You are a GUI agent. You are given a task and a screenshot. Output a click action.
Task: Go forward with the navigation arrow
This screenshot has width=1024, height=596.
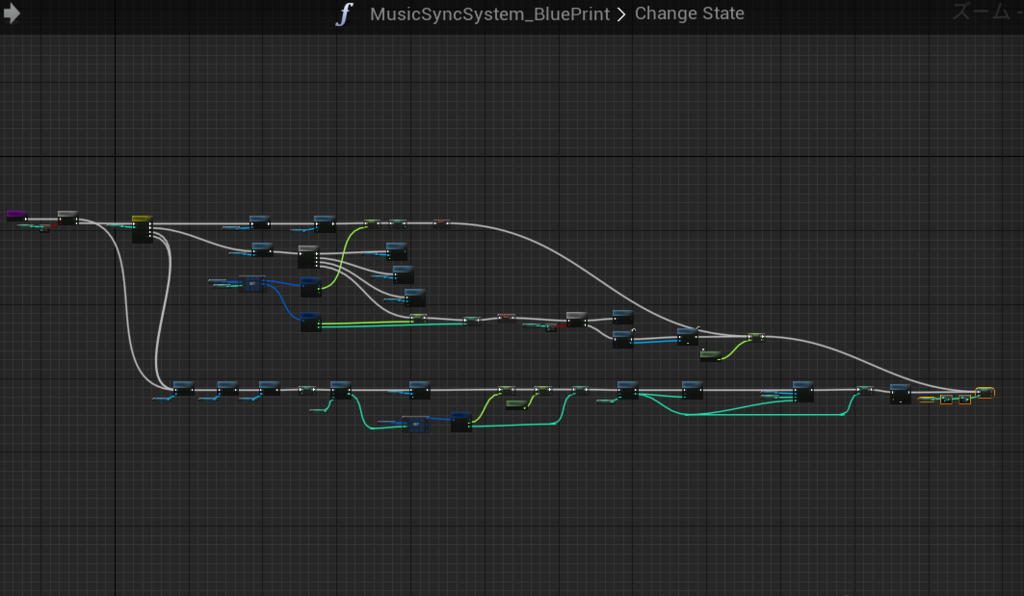click(12, 13)
